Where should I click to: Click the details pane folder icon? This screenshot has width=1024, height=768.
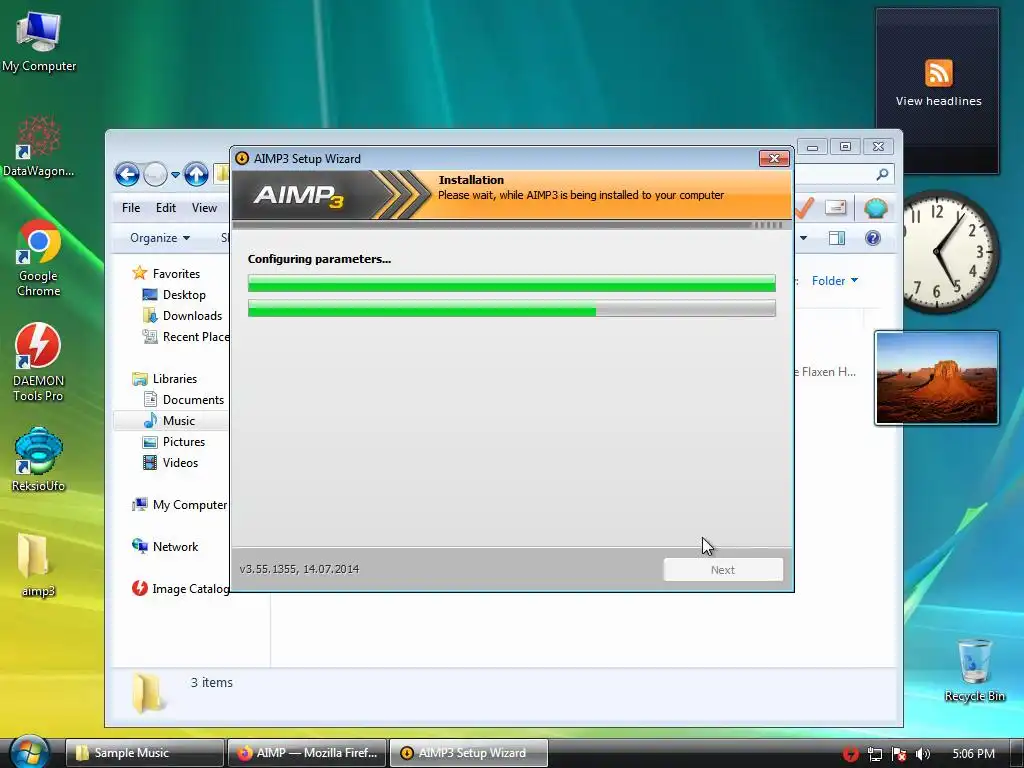(x=148, y=694)
